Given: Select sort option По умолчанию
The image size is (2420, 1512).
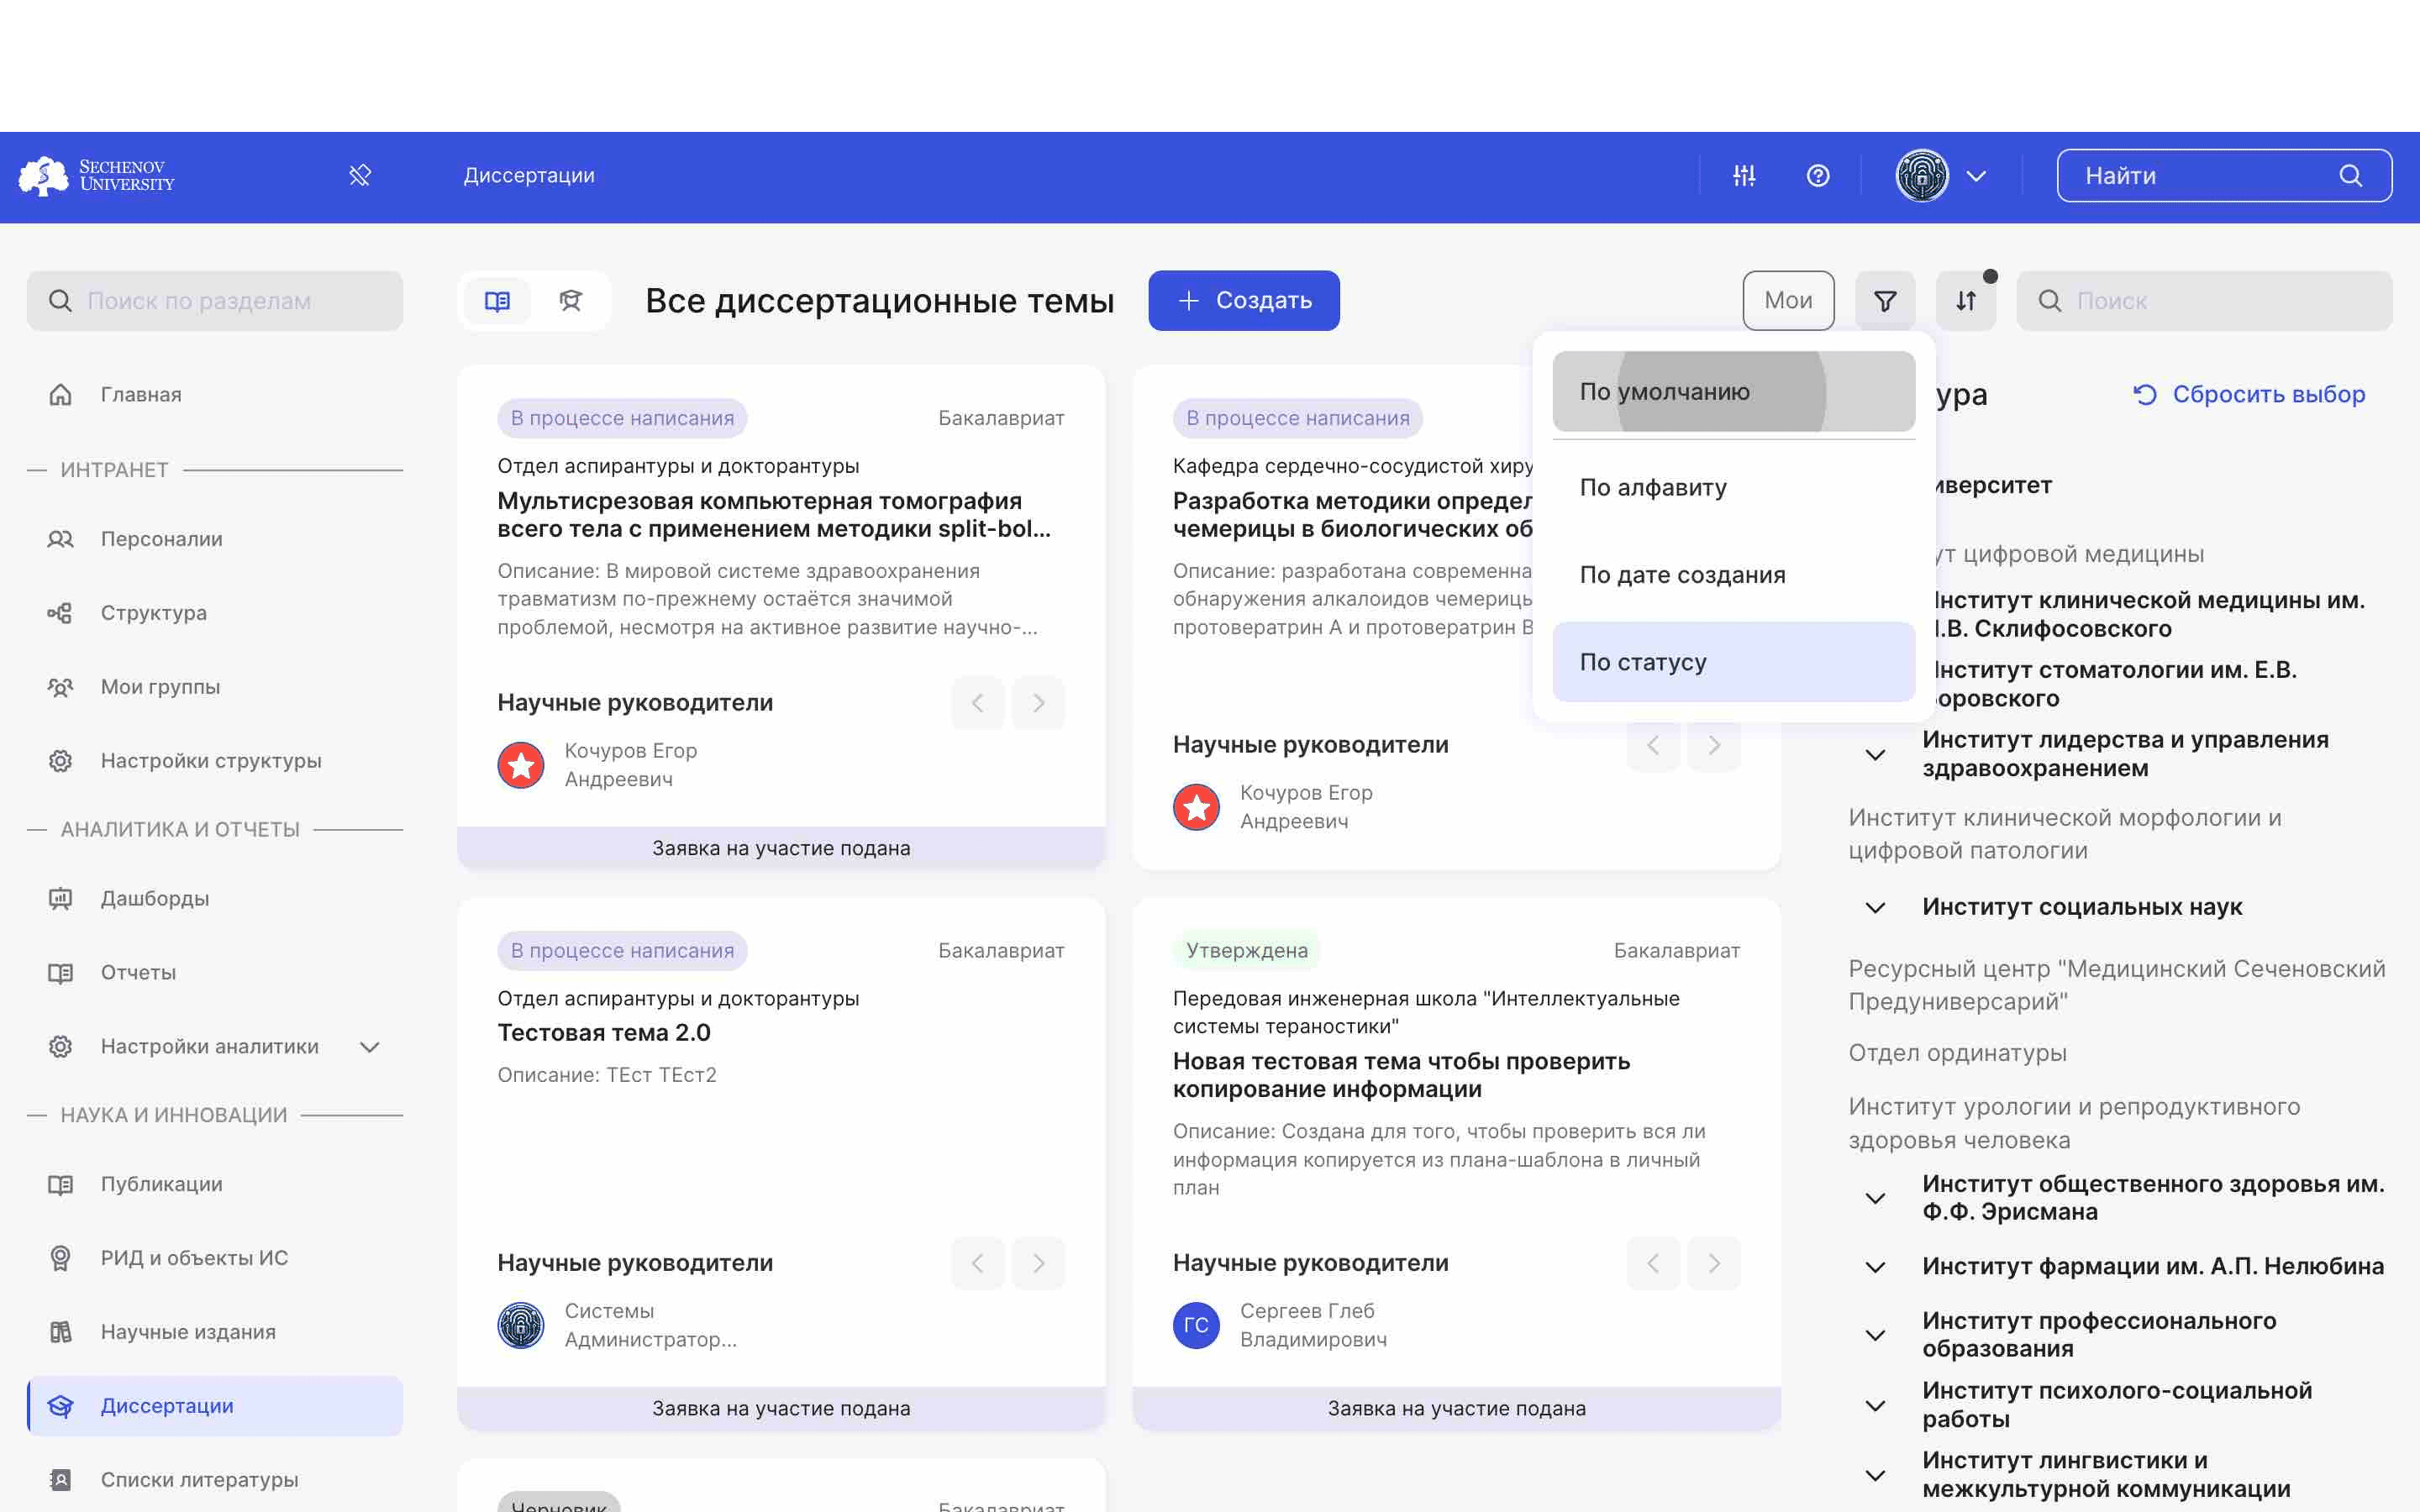Looking at the screenshot, I should (1733, 392).
